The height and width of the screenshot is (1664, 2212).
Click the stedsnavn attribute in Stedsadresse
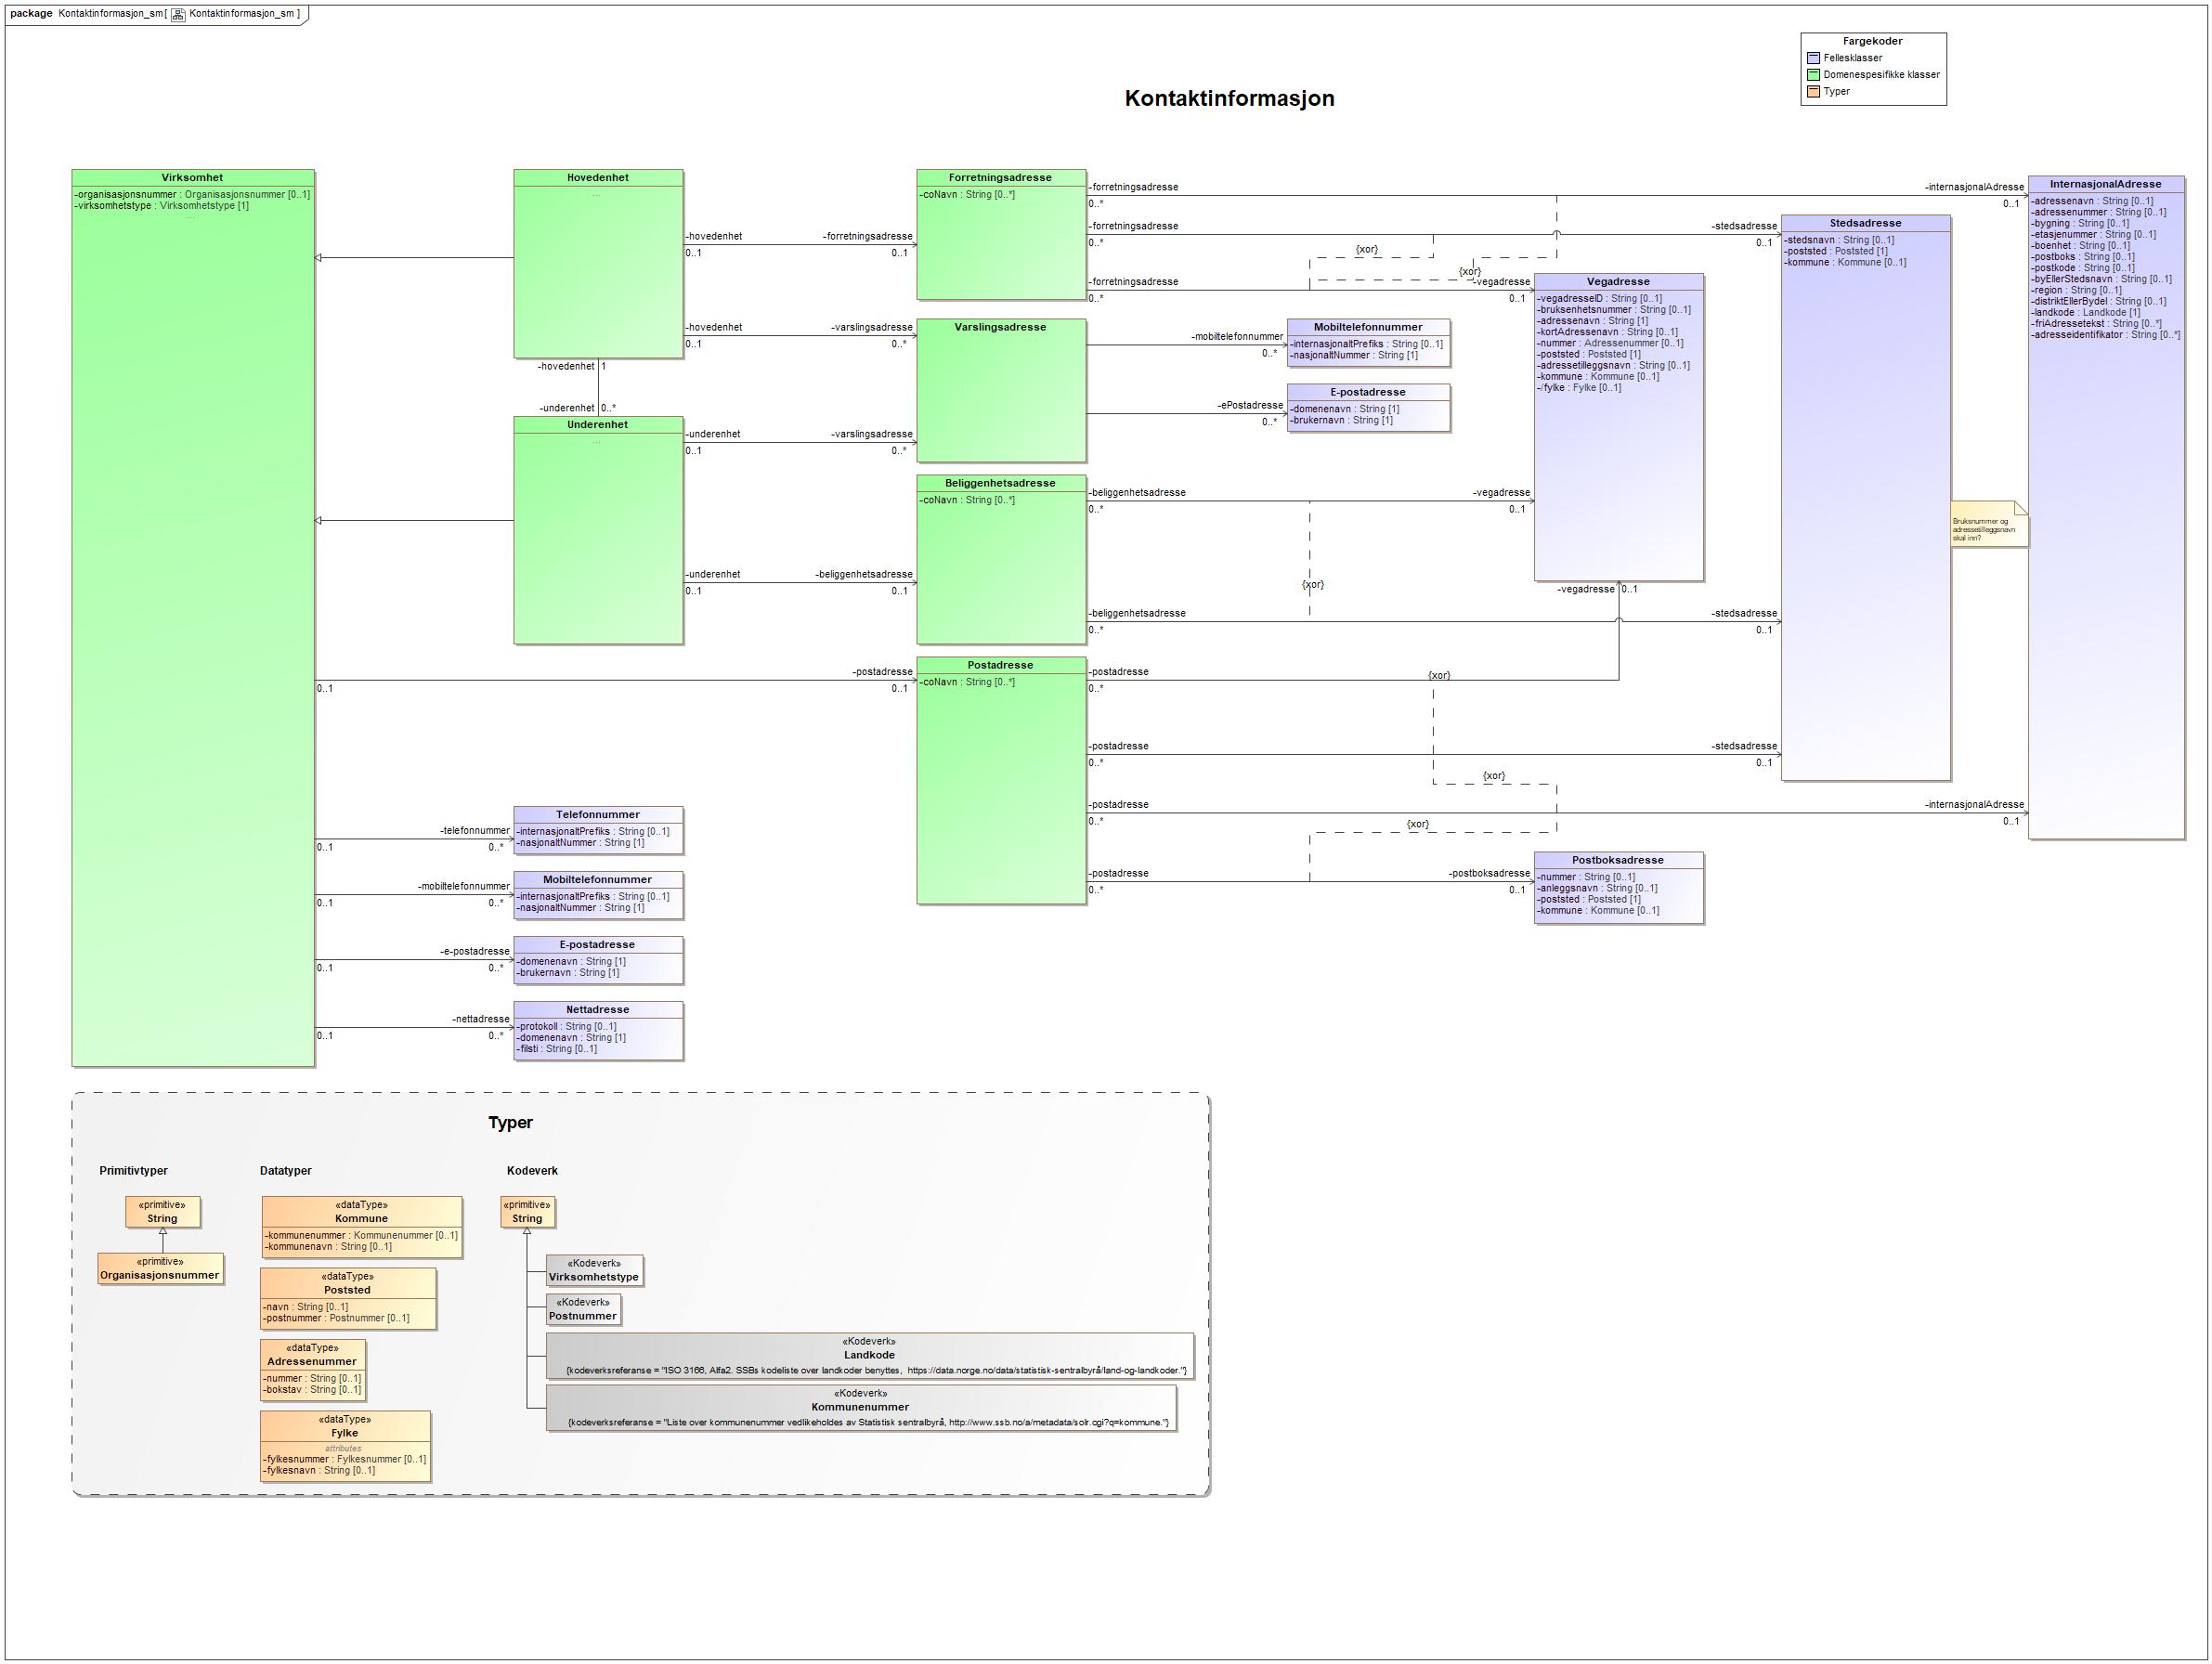pos(1839,240)
